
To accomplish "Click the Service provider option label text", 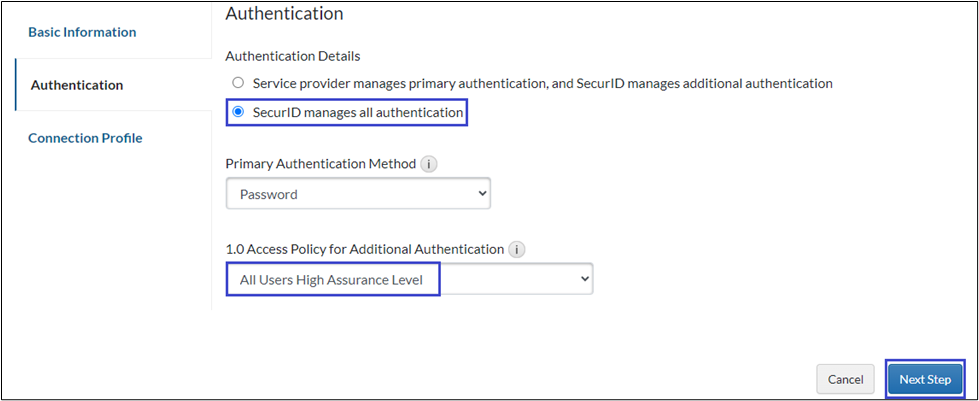I will tap(542, 83).
